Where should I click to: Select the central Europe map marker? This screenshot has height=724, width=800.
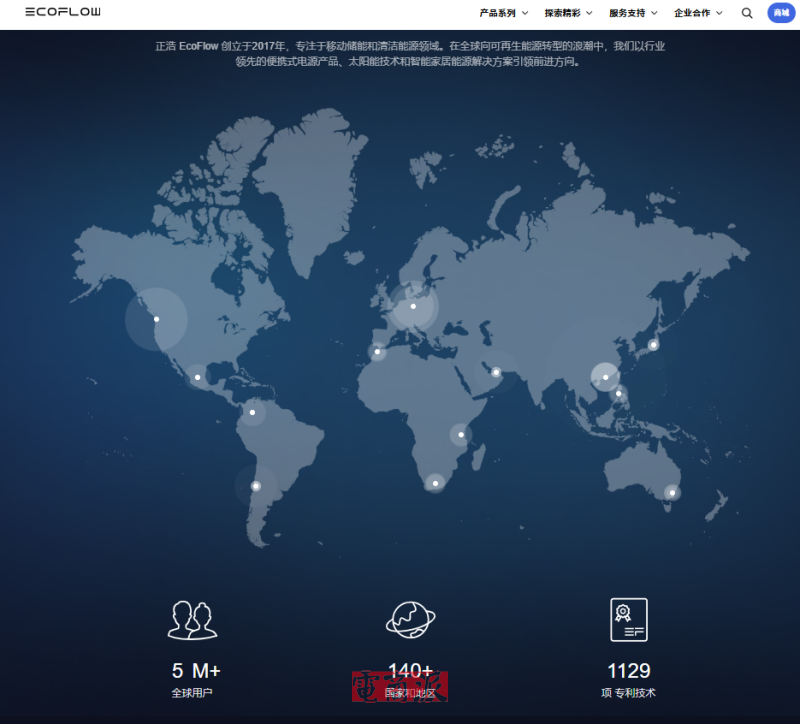click(413, 306)
